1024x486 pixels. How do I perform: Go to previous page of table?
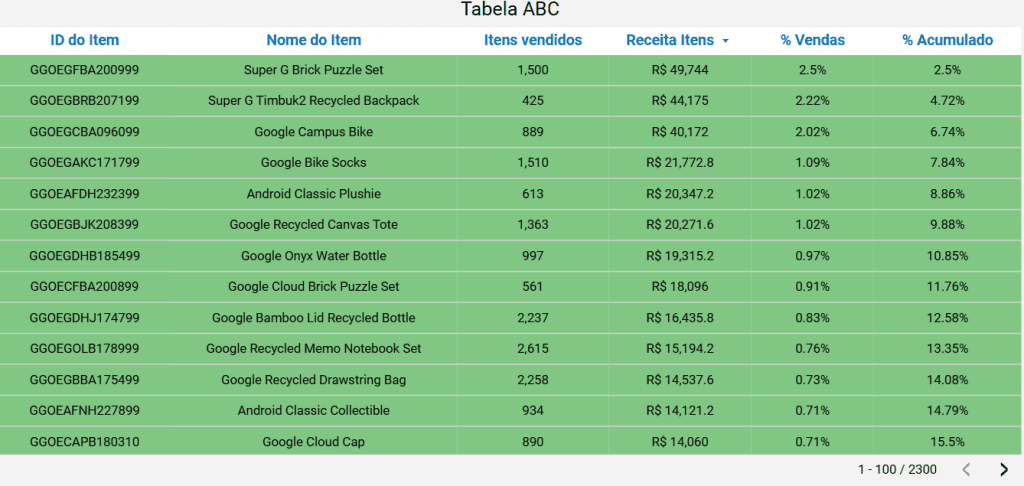click(966, 469)
